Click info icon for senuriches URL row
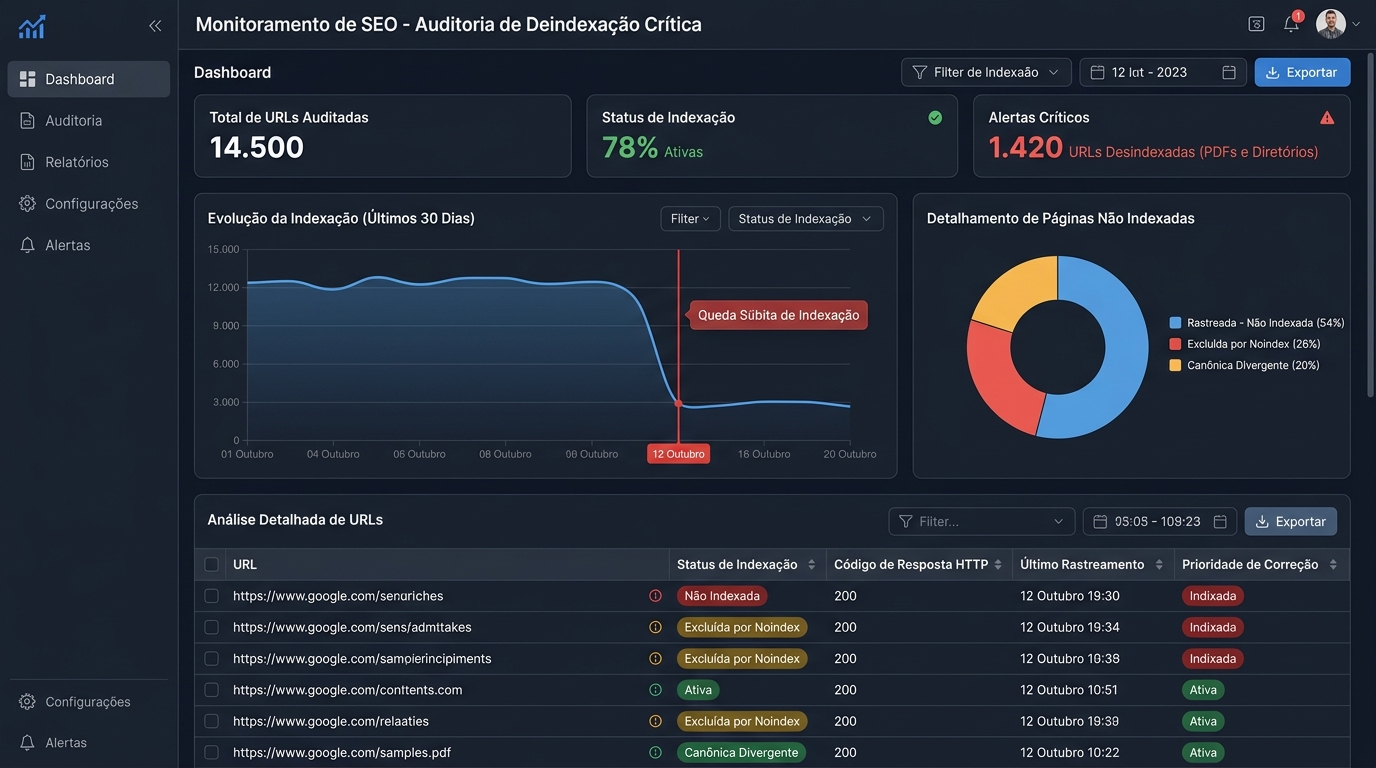The width and height of the screenshot is (1376, 768). tap(655, 596)
